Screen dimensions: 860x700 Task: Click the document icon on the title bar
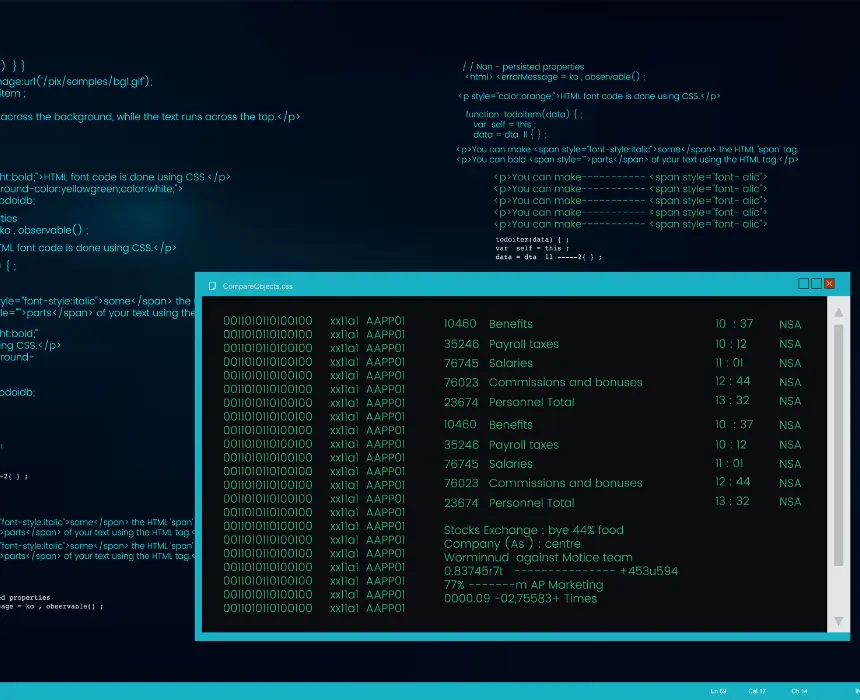(x=212, y=285)
